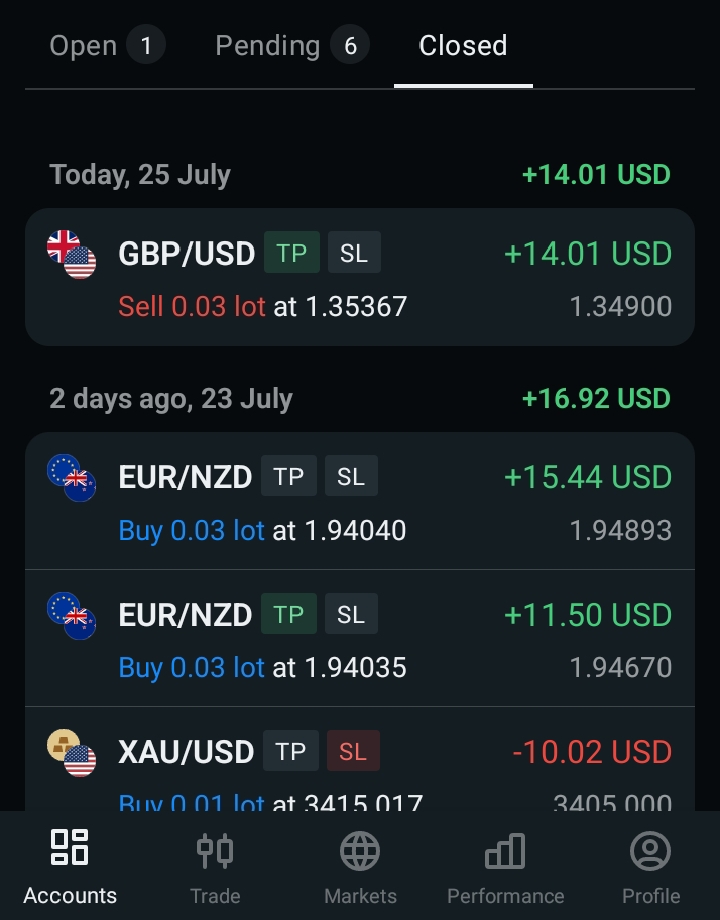
Task: Switch to the Open tab
Action: click(x=107, y=46)
